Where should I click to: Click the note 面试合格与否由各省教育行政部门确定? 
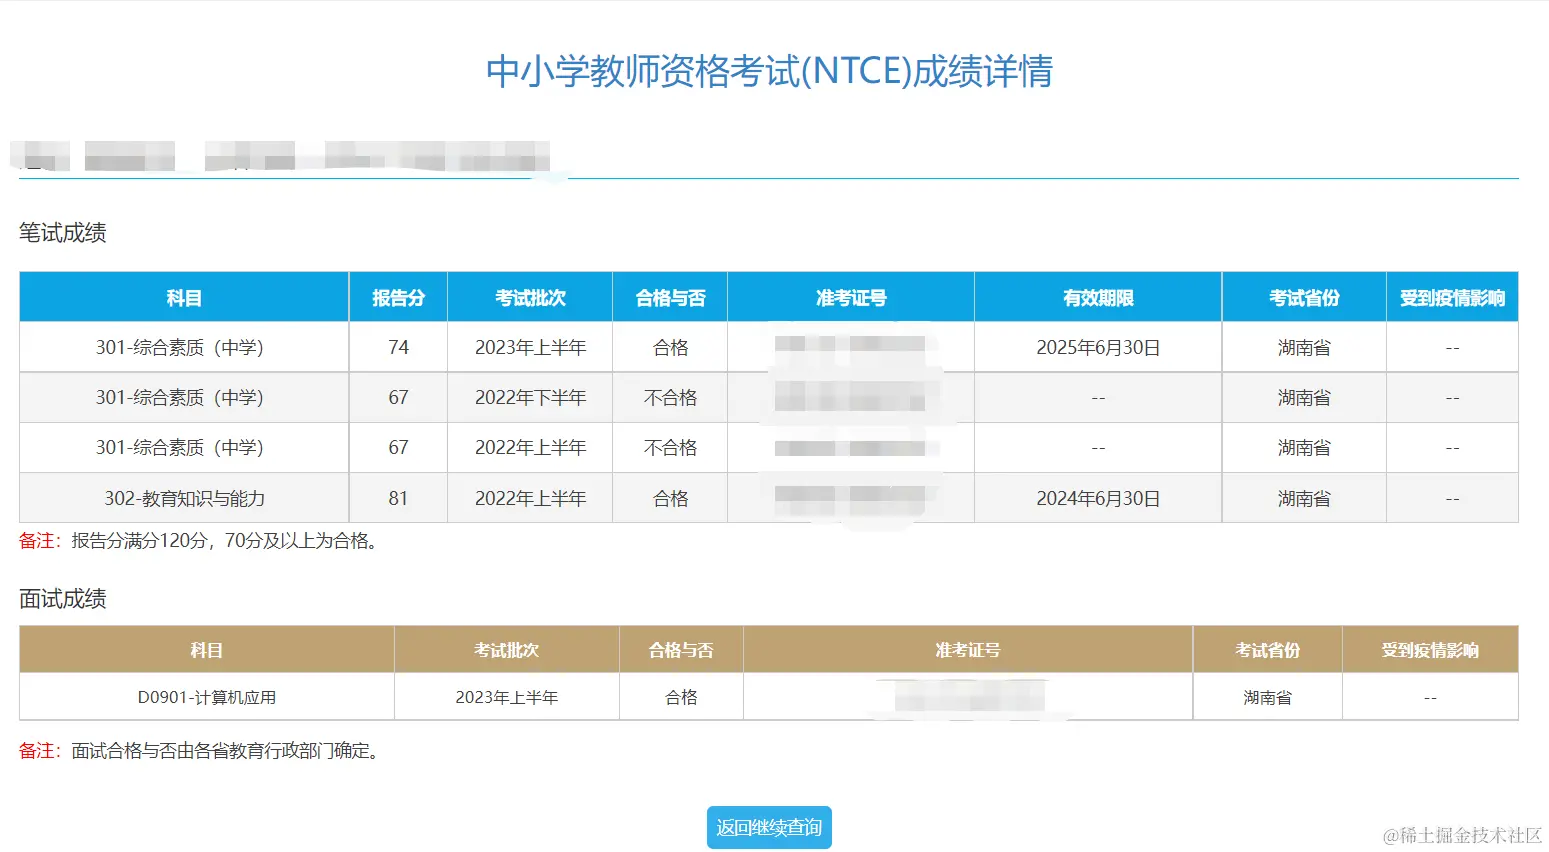(x=226, y=751)
